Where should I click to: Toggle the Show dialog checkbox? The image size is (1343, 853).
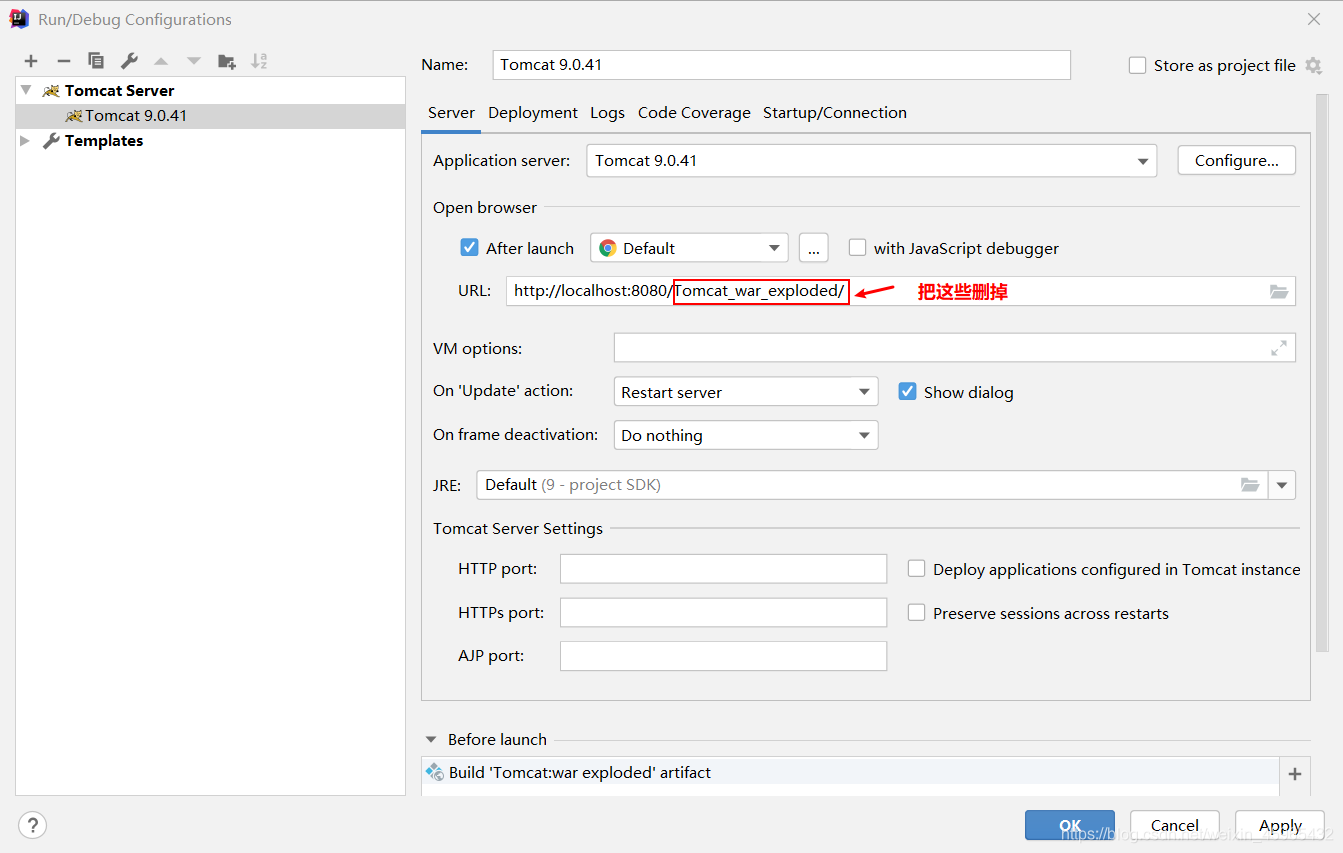[907, 392]
